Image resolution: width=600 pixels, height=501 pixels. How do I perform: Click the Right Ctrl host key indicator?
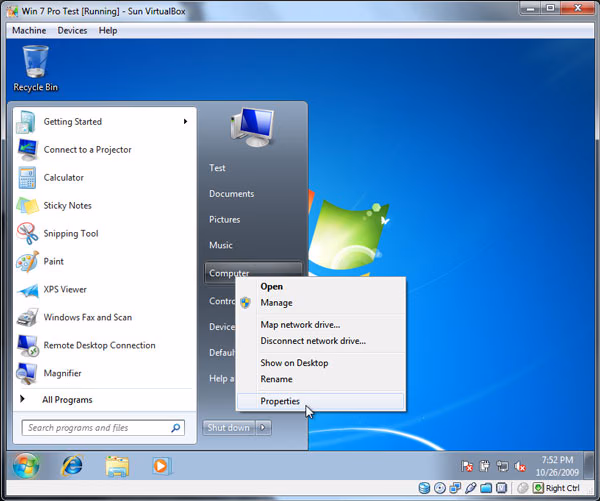(x=557, y=488)
